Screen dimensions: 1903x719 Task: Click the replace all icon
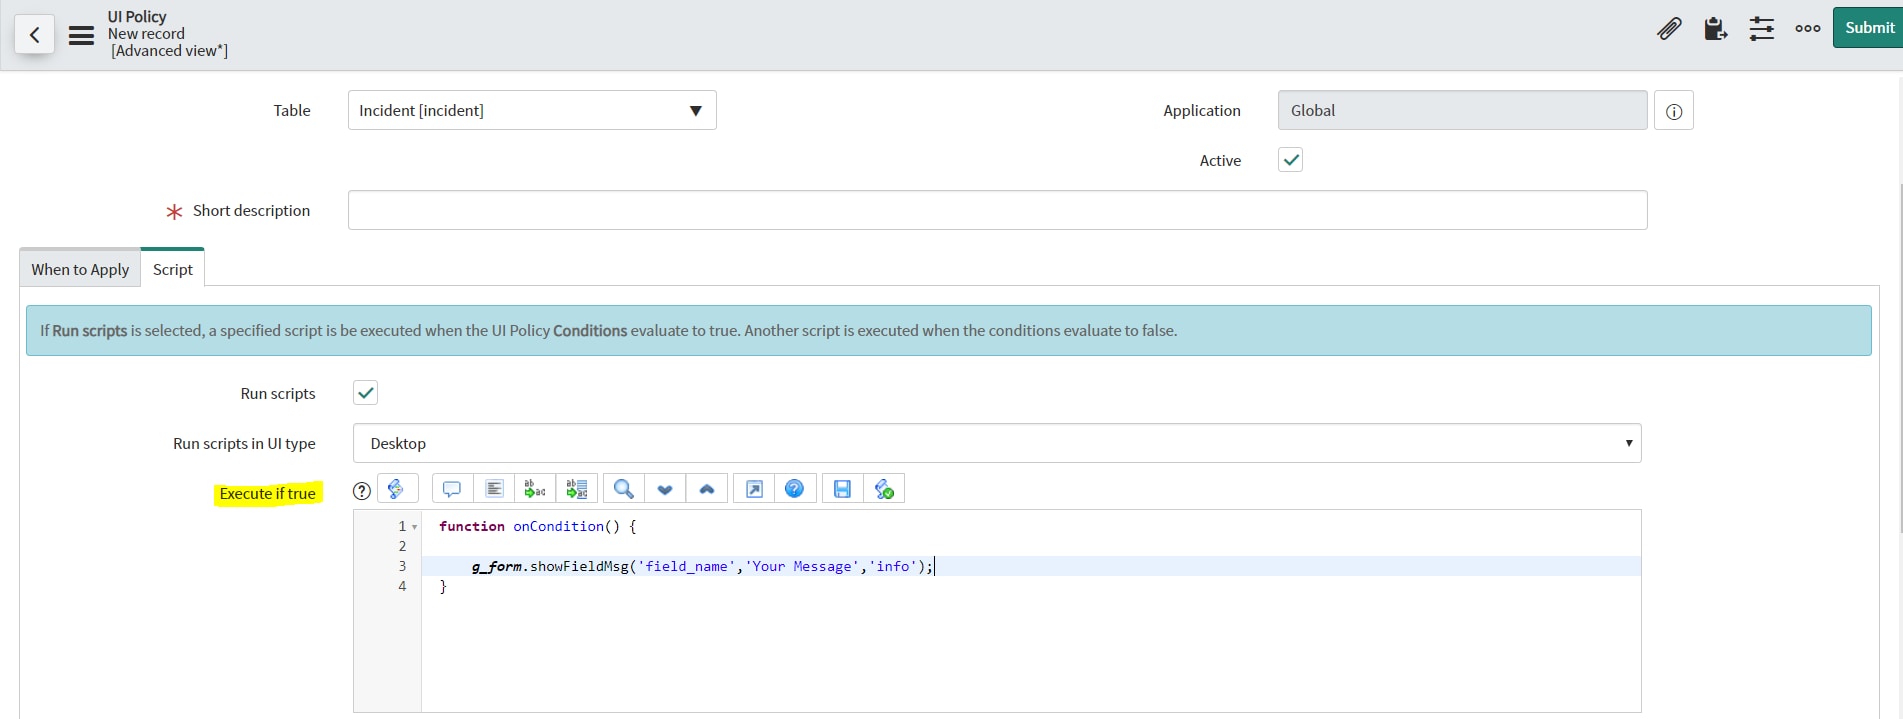coord(577,489)
